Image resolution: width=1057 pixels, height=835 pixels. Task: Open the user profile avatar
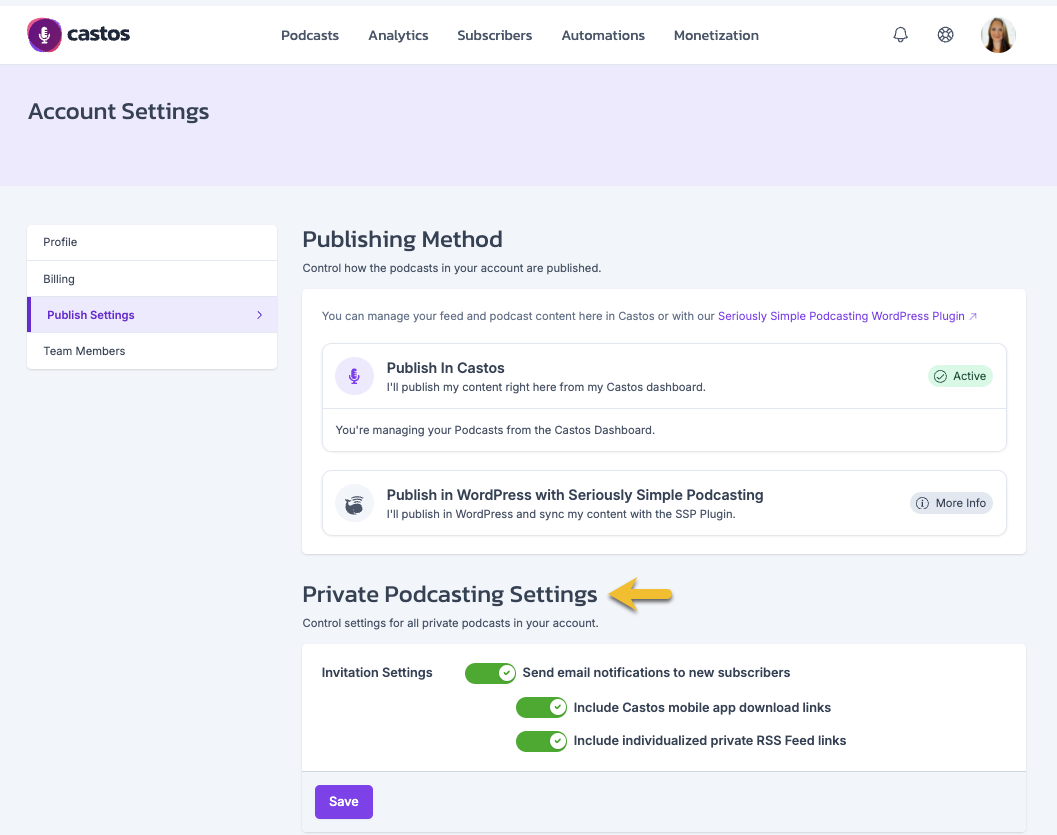tap(998, 35)
